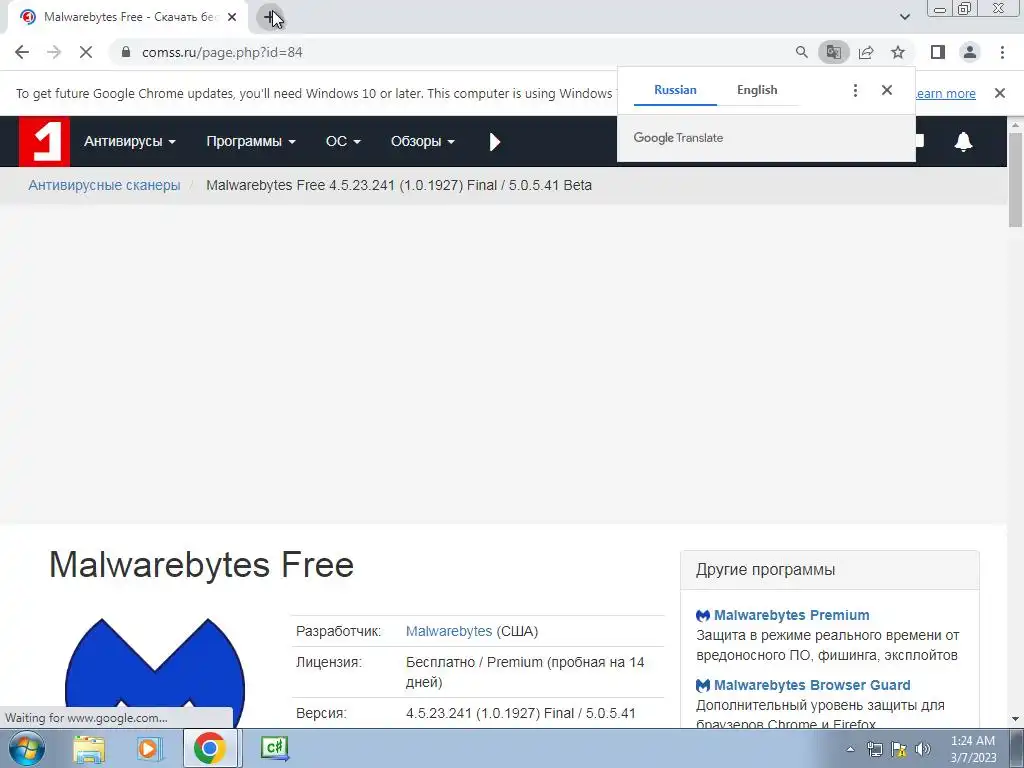Click the Версия row value text
The width and height of the screenshot is (1024, 768).
tap(520, 713)
